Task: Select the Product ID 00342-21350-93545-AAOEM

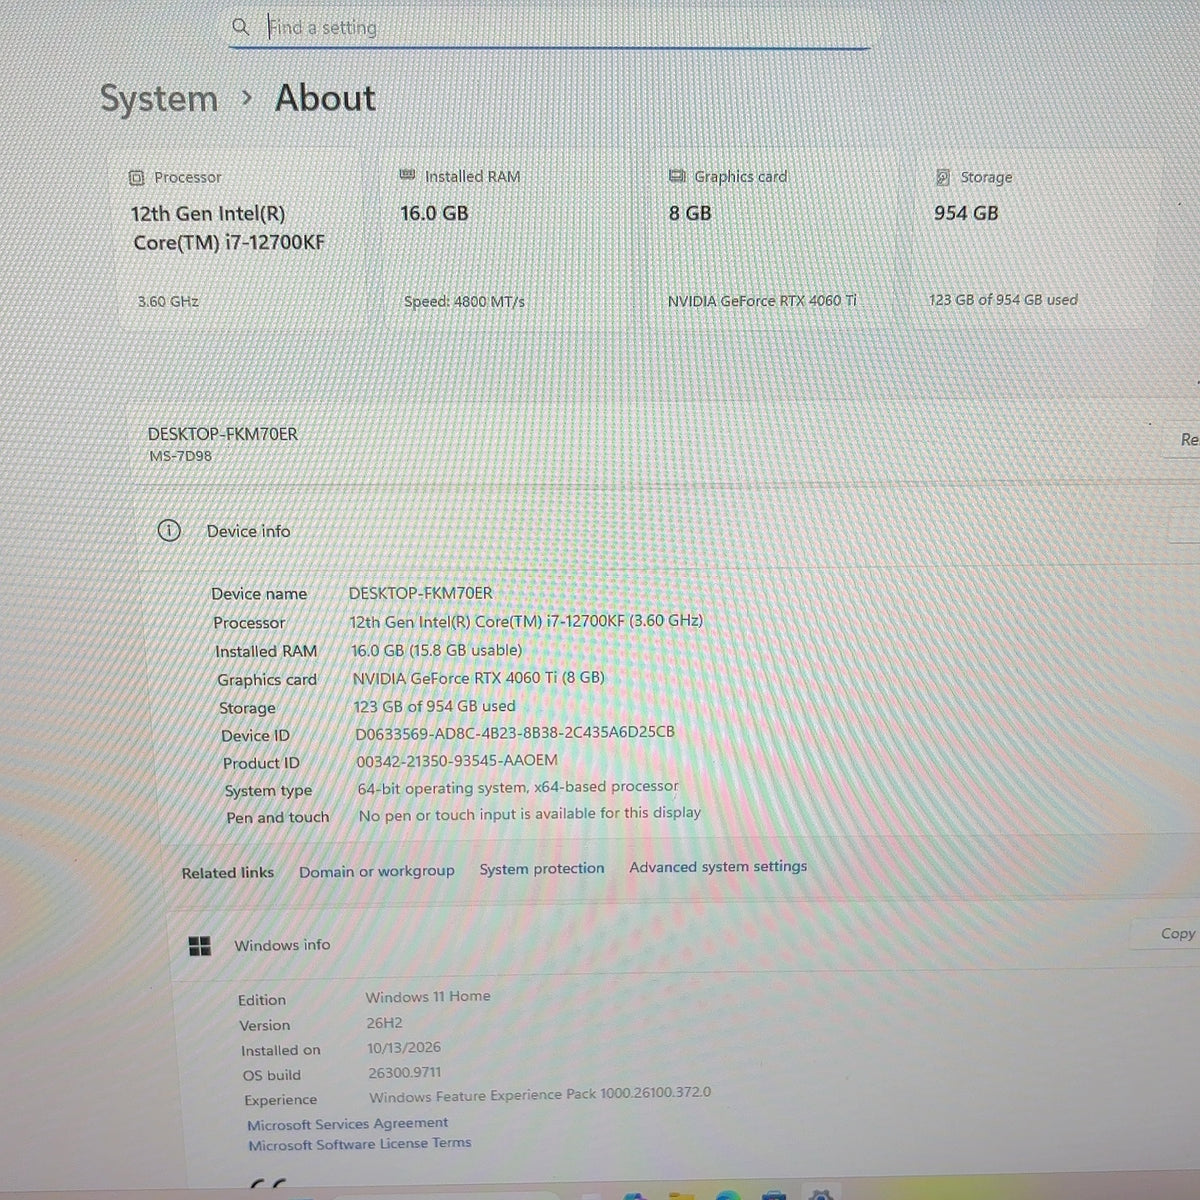Action: 457,761
